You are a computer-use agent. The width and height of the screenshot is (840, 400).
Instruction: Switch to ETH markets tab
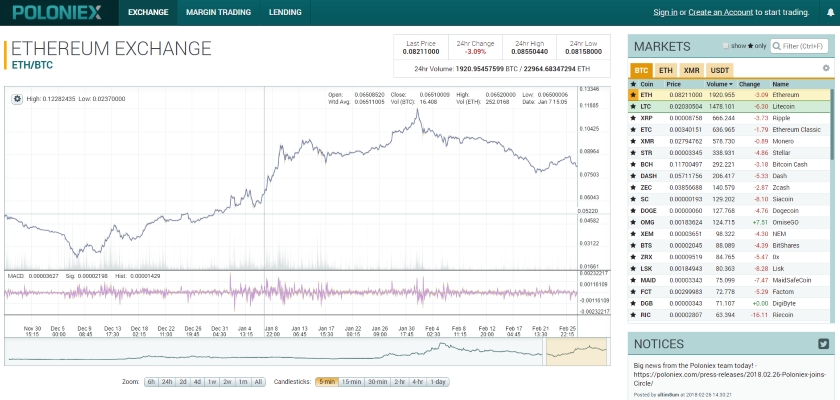click(665, 70)
